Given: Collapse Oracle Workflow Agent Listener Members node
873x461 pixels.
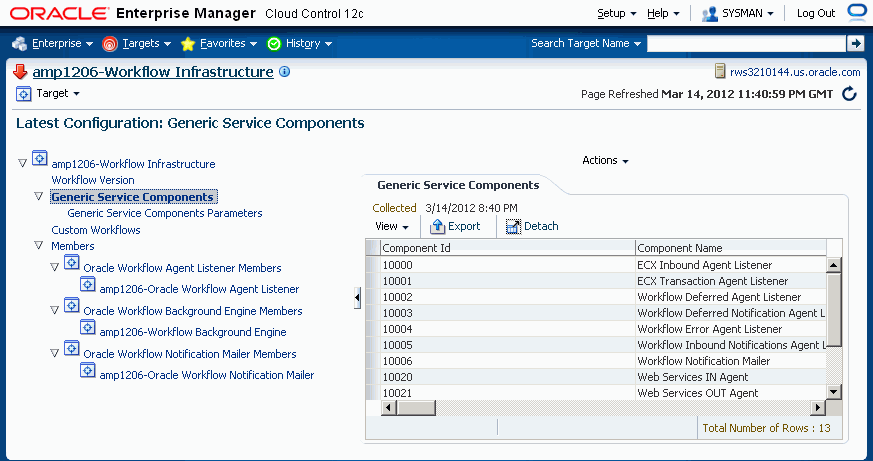Looking at the screenshot, I should pyautogui.click(x=55, y=267).
